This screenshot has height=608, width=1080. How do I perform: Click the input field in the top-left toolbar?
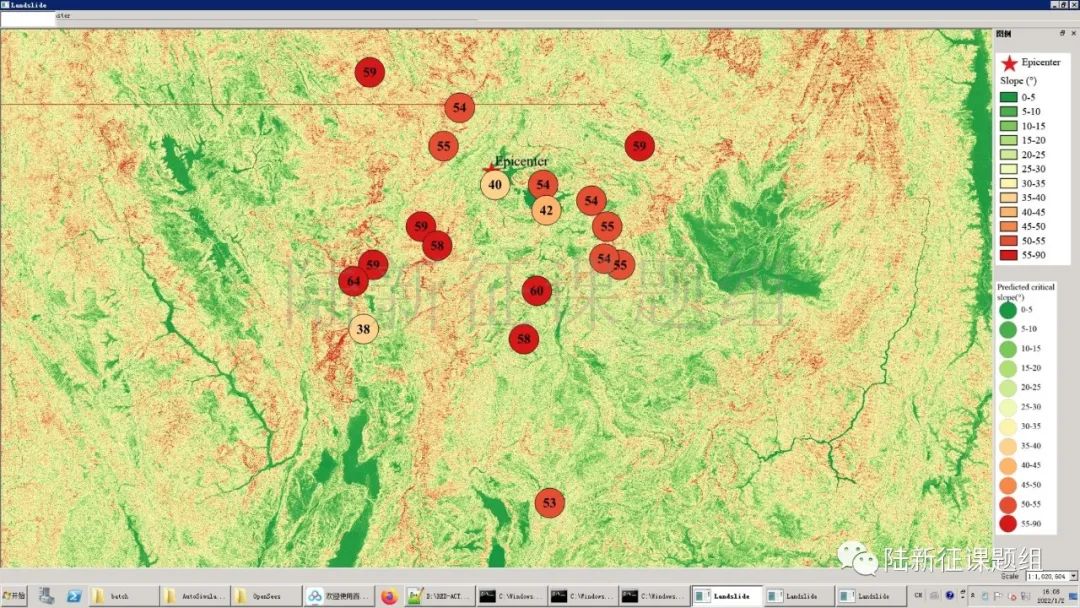click(28, 17)
